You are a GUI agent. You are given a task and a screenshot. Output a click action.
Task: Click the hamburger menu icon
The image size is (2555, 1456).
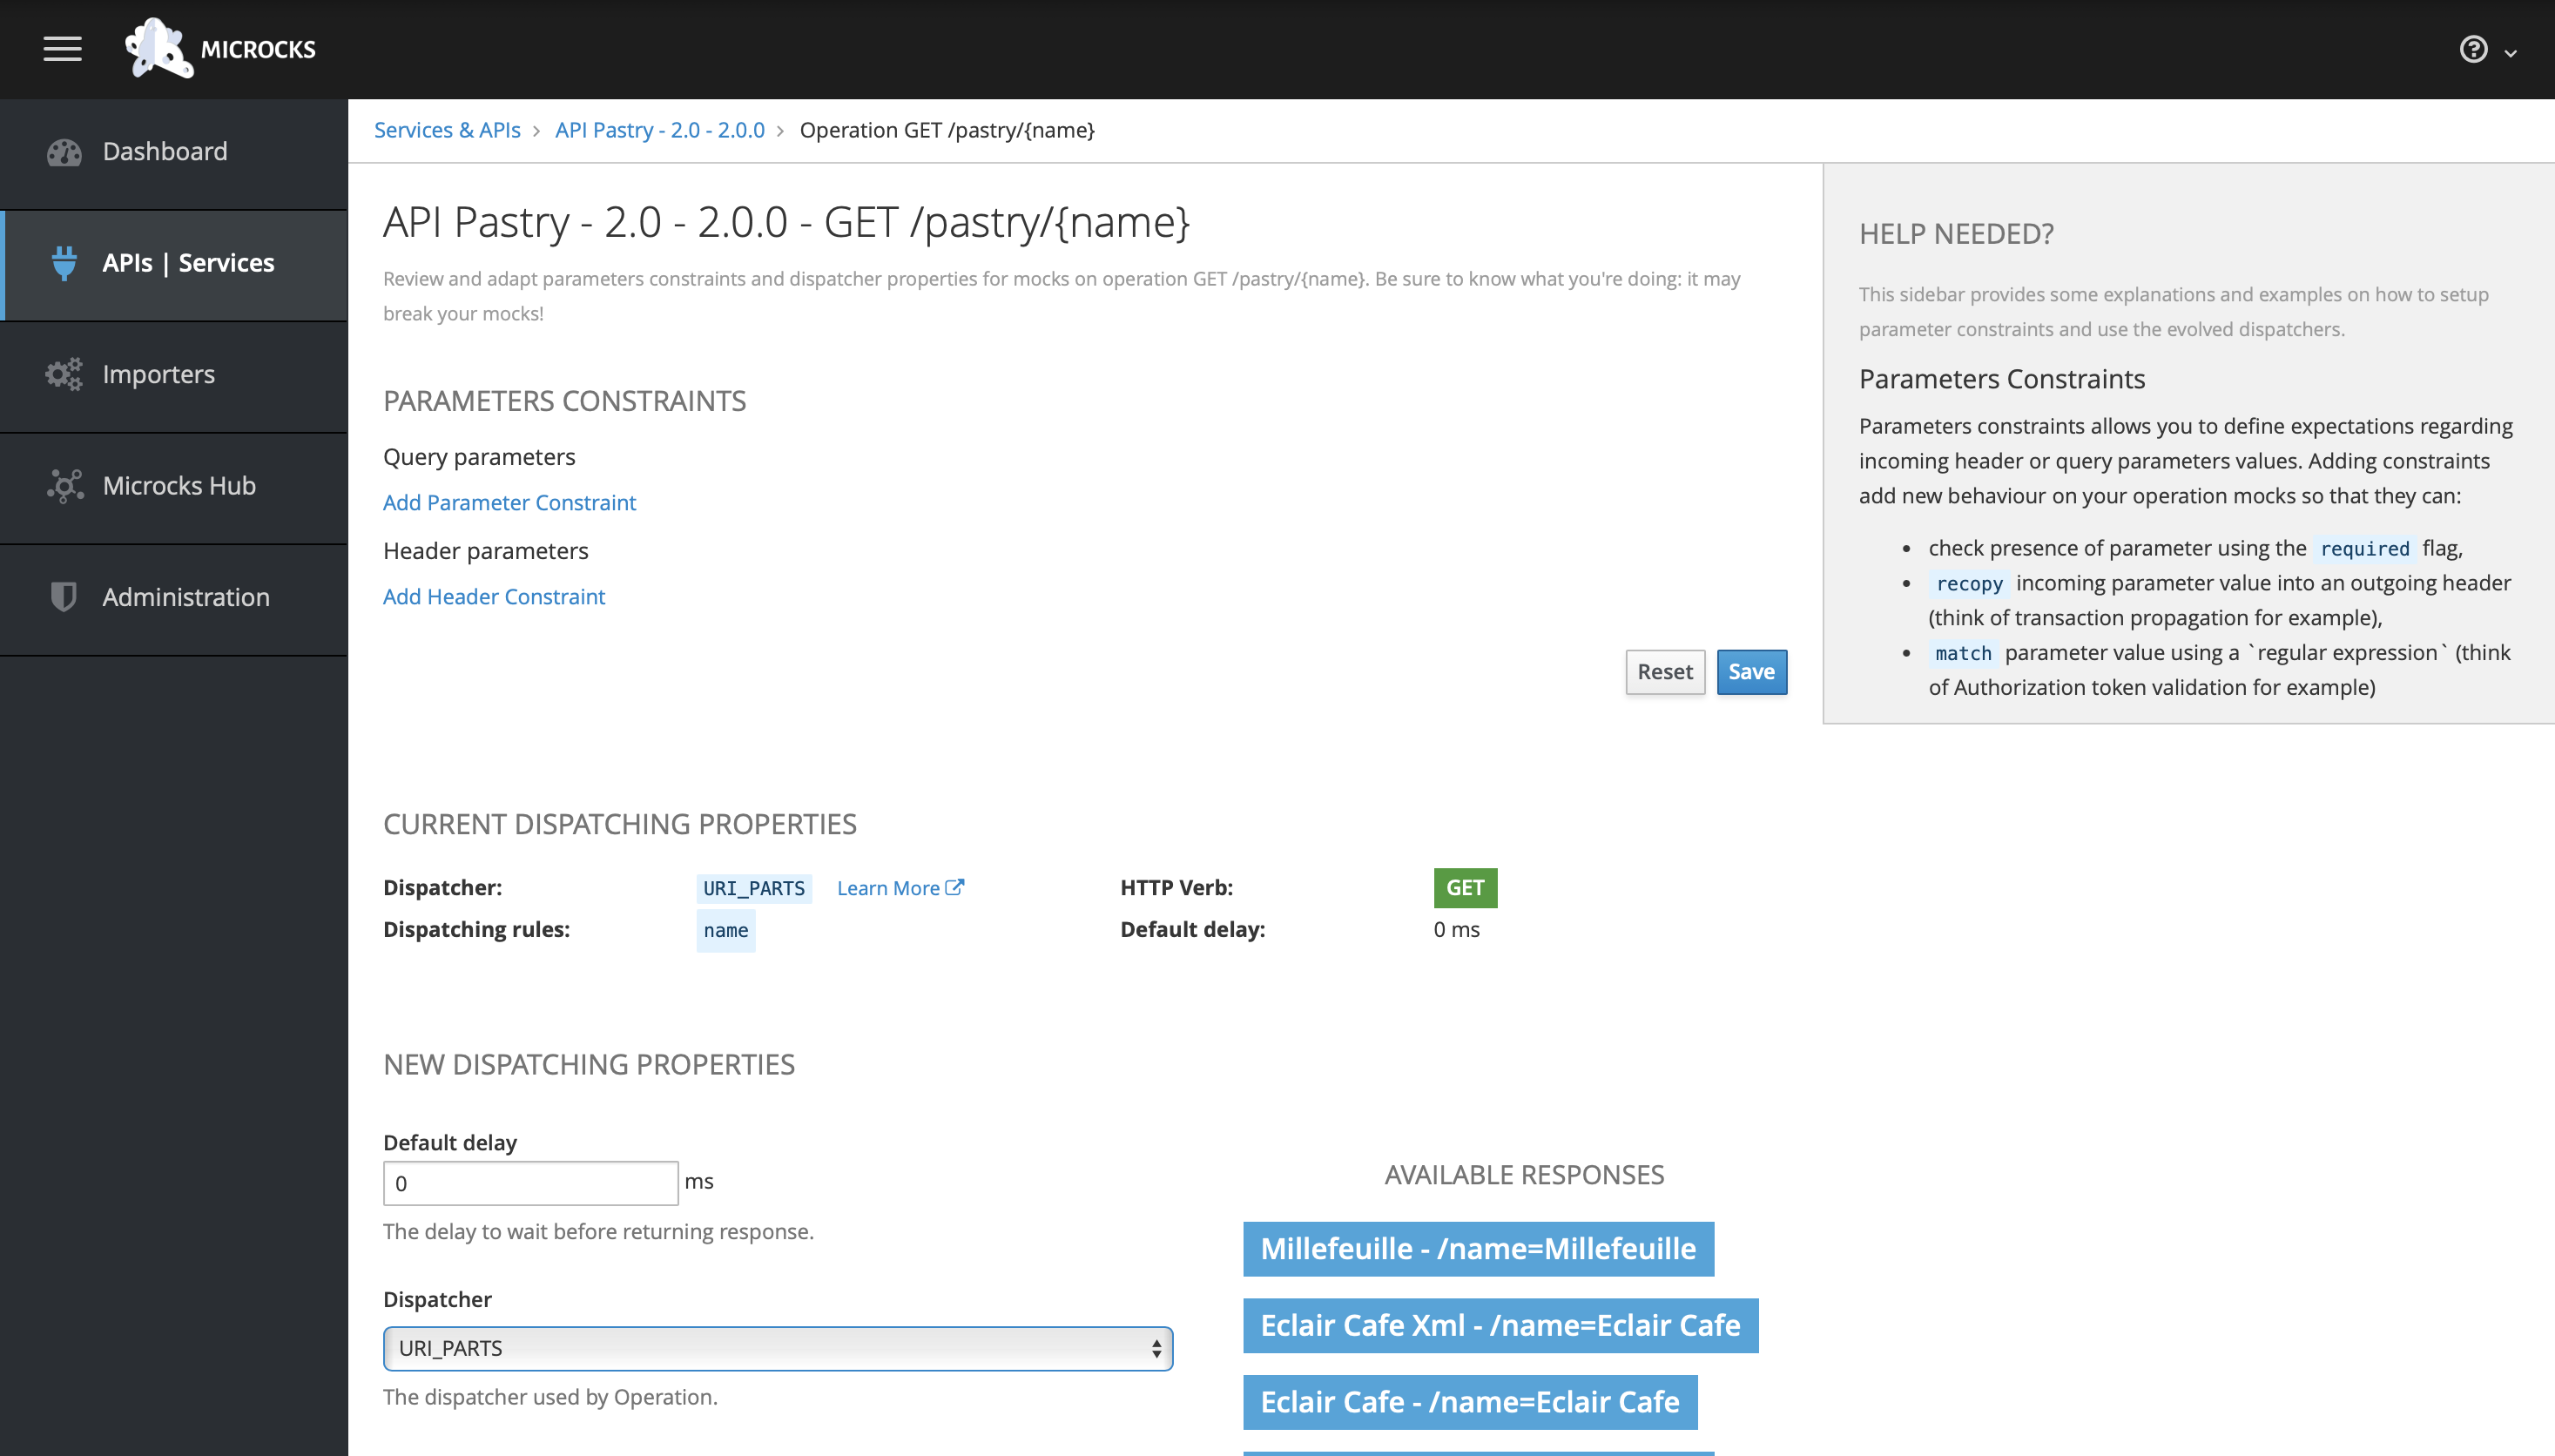[x=62, y=49]
